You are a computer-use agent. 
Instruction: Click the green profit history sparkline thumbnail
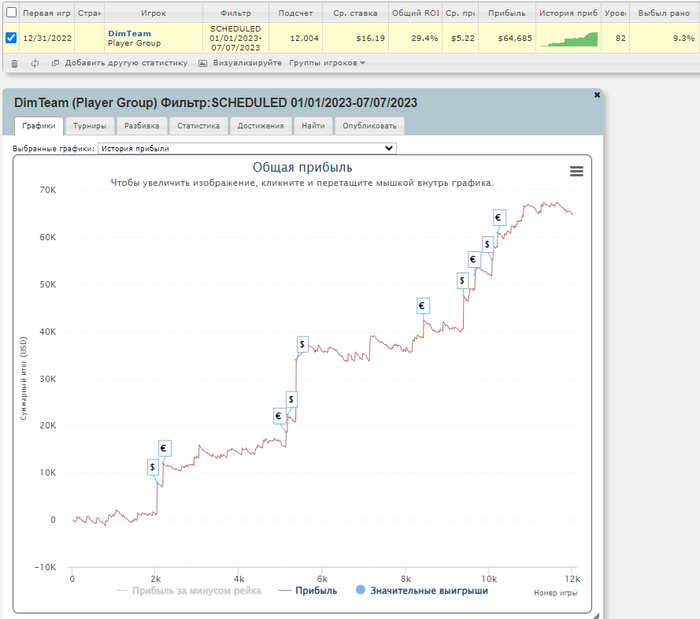(x=569, y=39)
